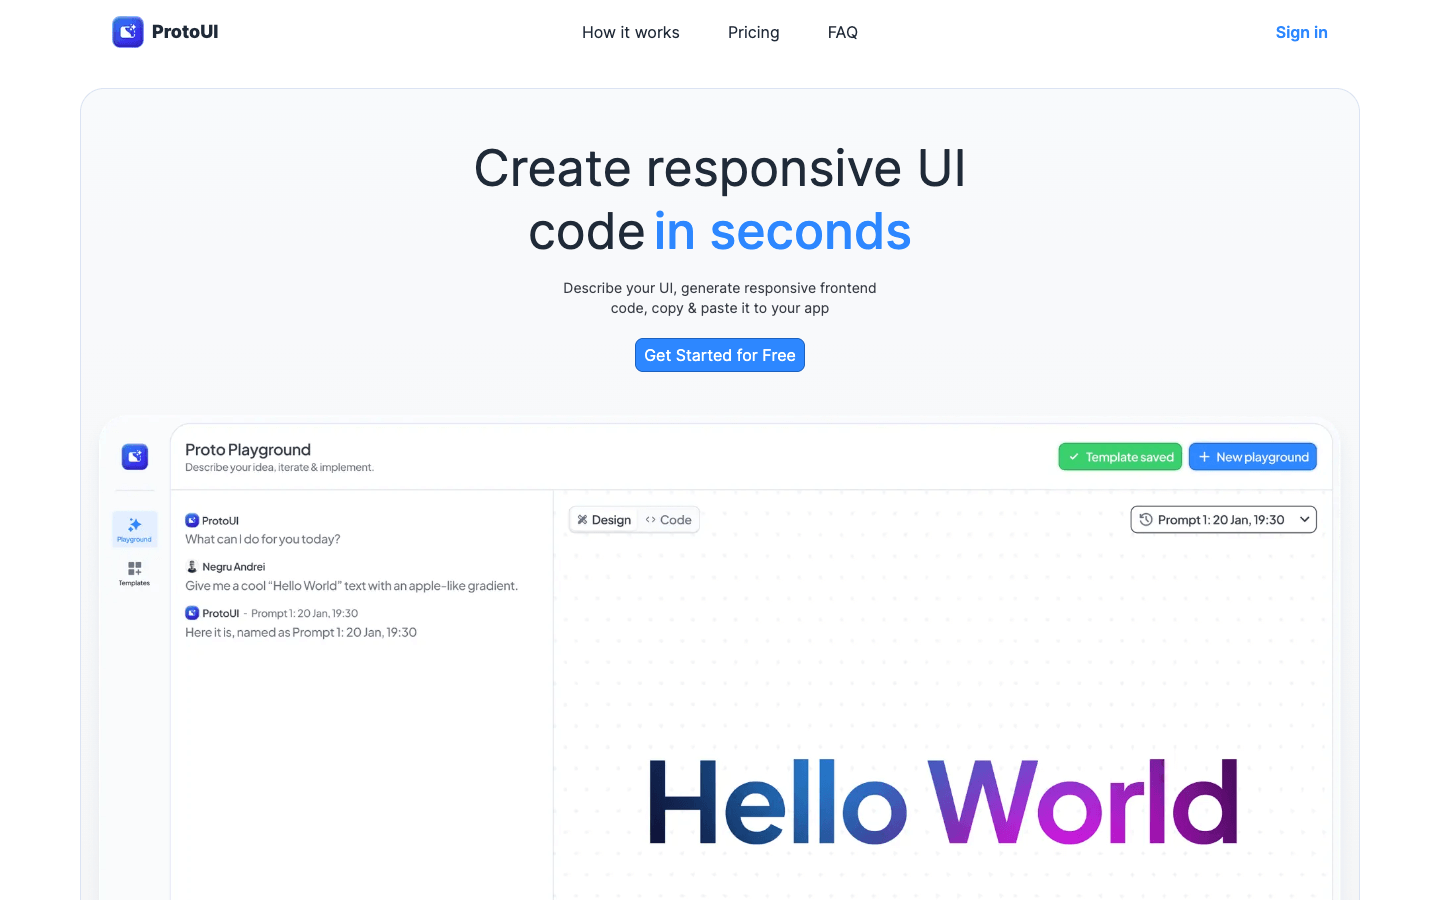The width and height of the screenshot is (1440, 900).
Task: Click 'Describe your idea, iterate & implement.' subtitle
Action: point(279,467)
